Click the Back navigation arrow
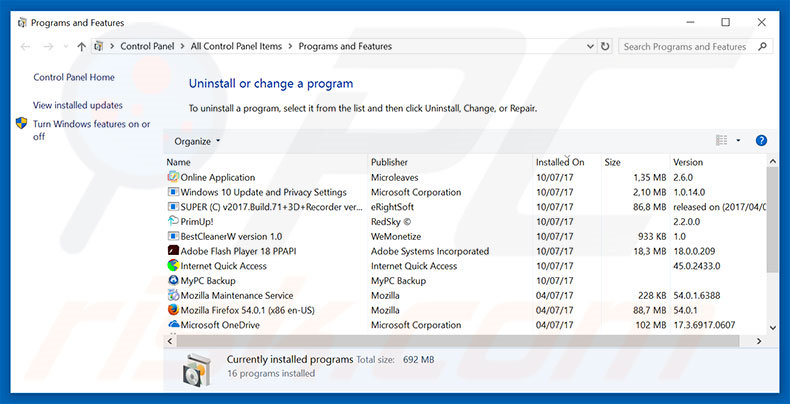 [24, 47]
